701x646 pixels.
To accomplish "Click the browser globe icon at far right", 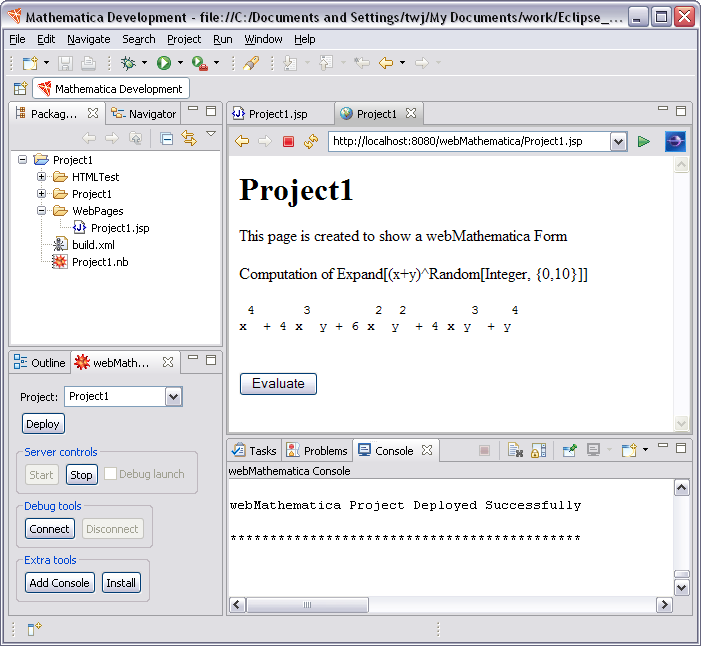I will (675, 142).
